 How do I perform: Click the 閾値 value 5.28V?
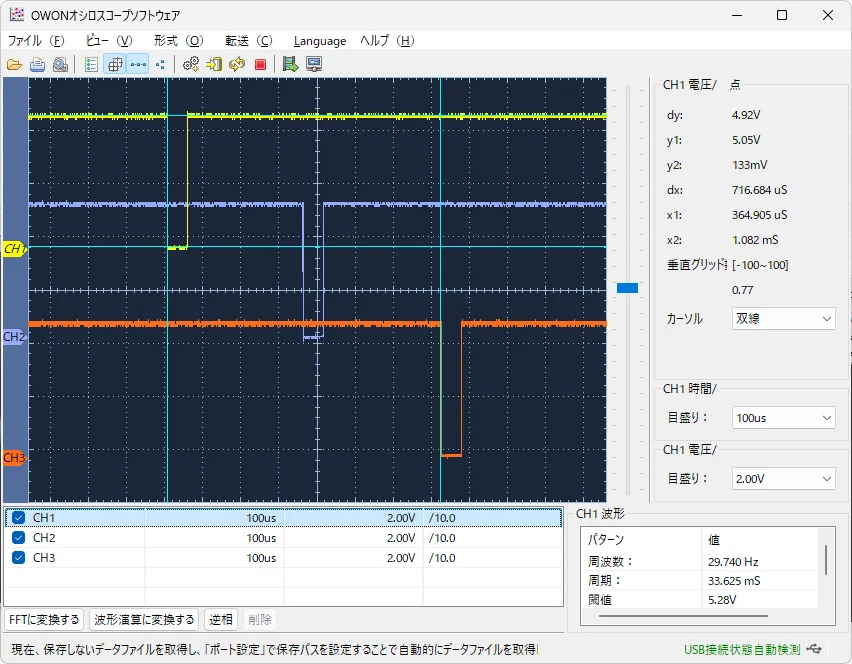click(722, 599)
